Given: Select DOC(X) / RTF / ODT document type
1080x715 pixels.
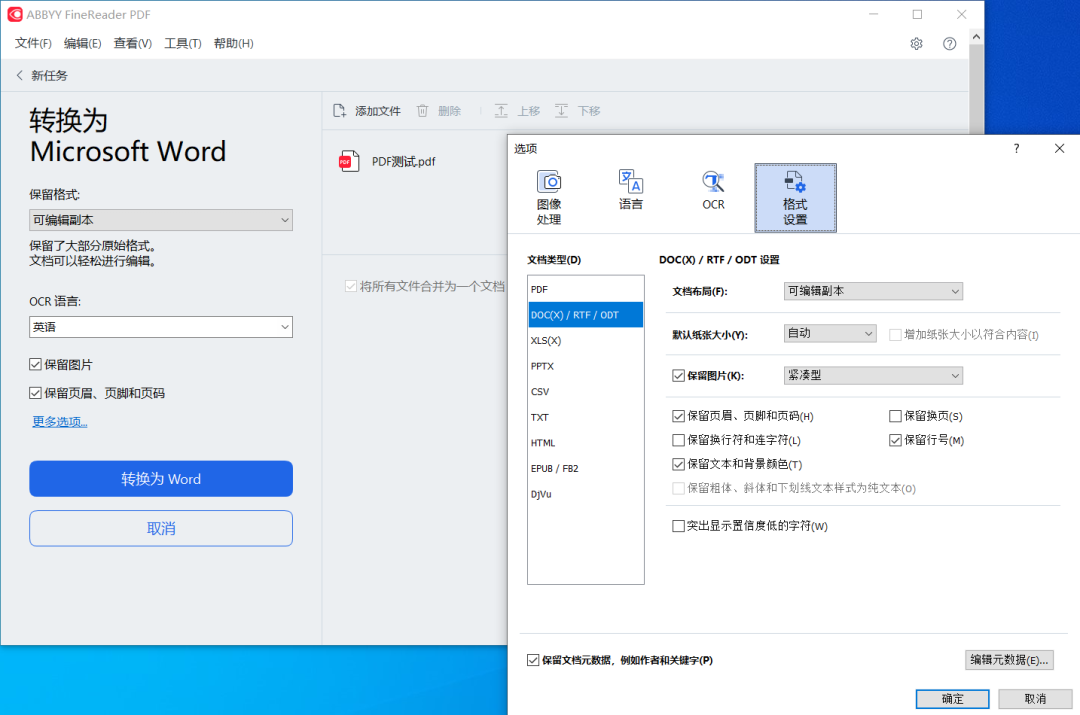Looking at the screenshot, I should 585,315.
